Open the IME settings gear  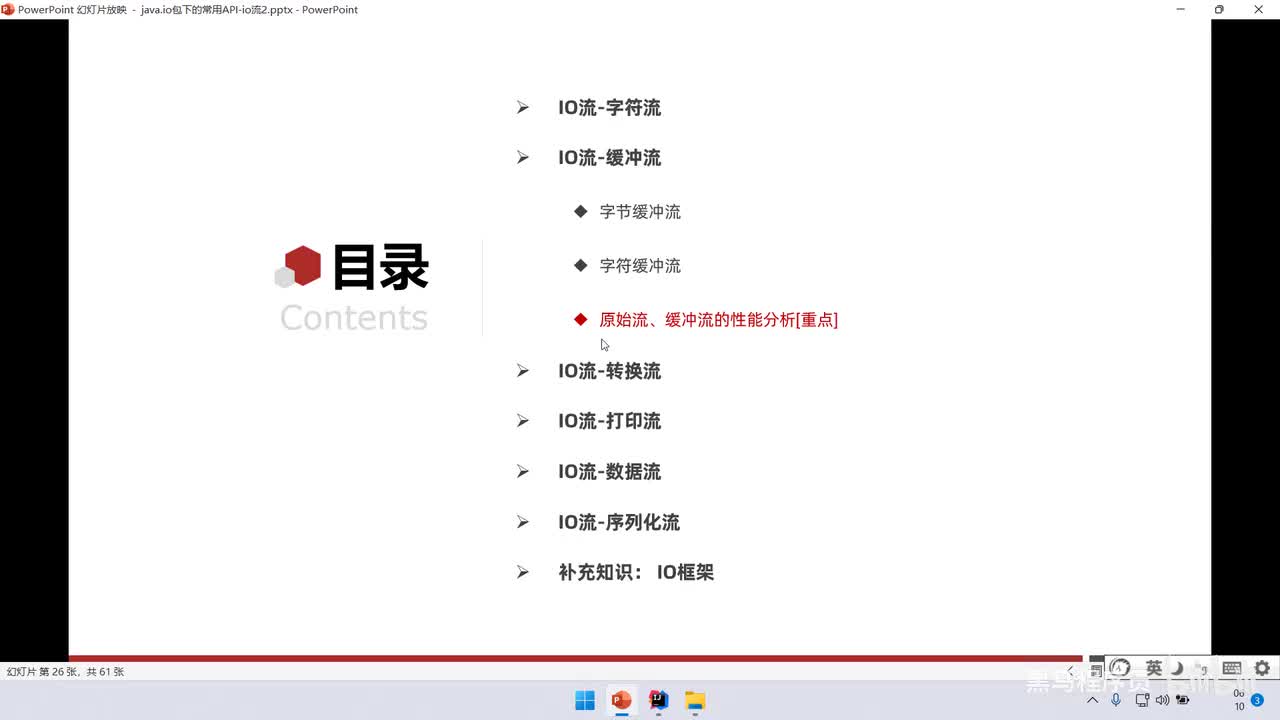[1262, 668]
